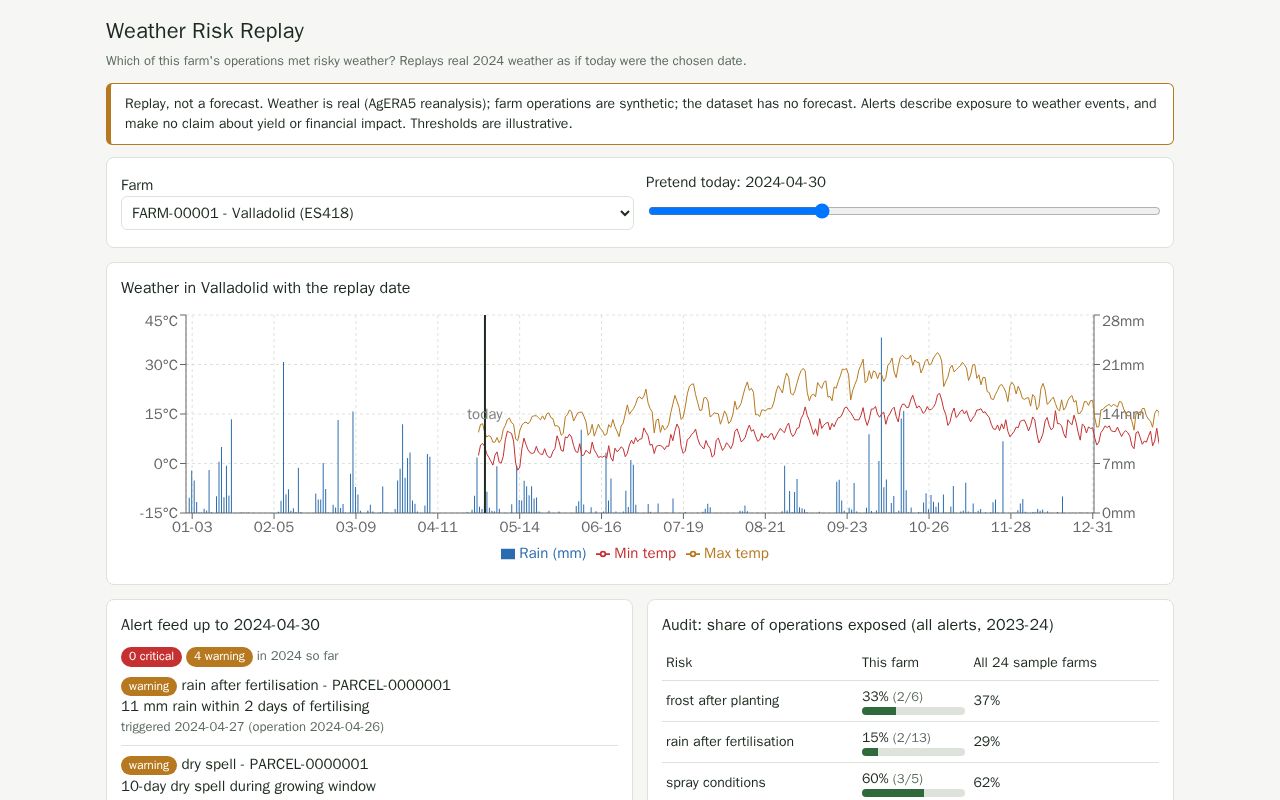Click the 'in 2024 so far' text
Screen dimensions: 1280x800
click(x=298, y=656)
